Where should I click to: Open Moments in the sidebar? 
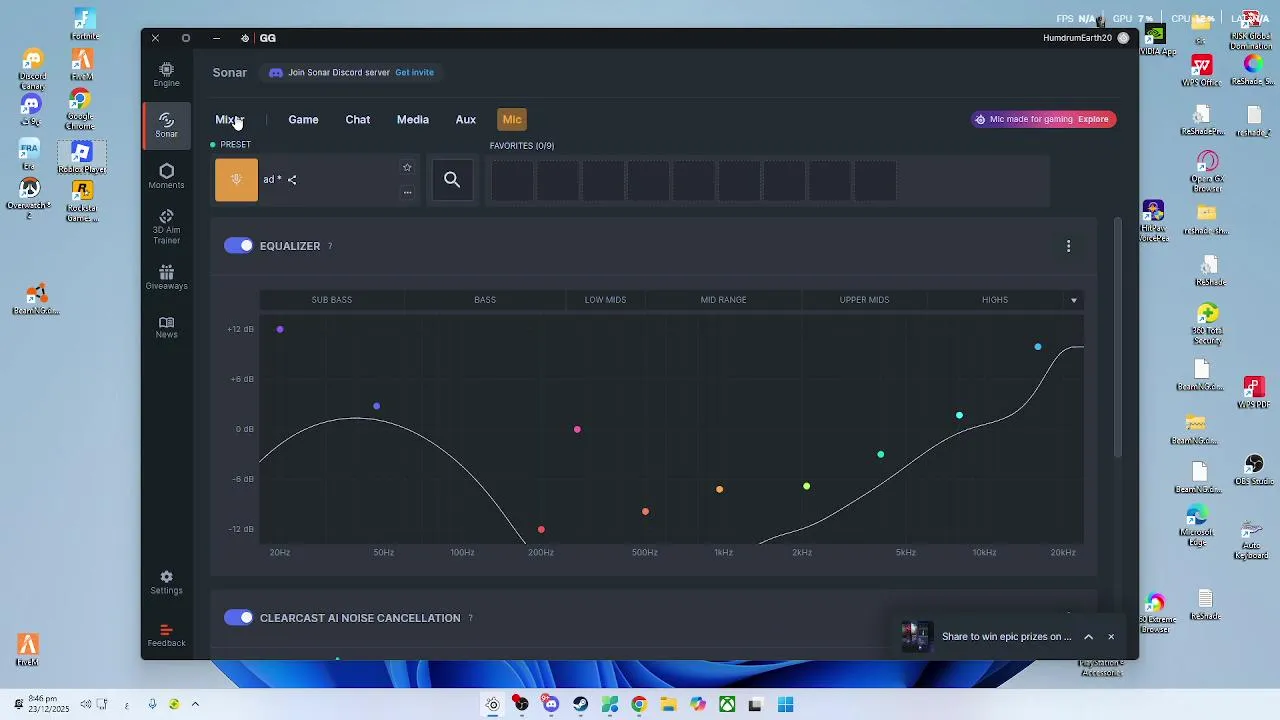click(x=166, y=176)
